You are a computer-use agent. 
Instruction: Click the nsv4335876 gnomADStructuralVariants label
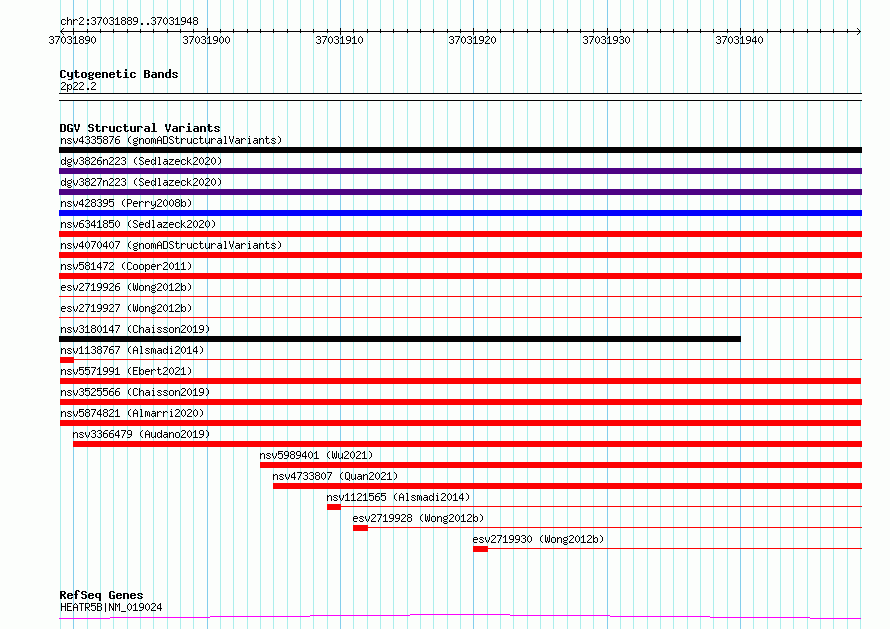pyautogui.click(x=171, y=140)
